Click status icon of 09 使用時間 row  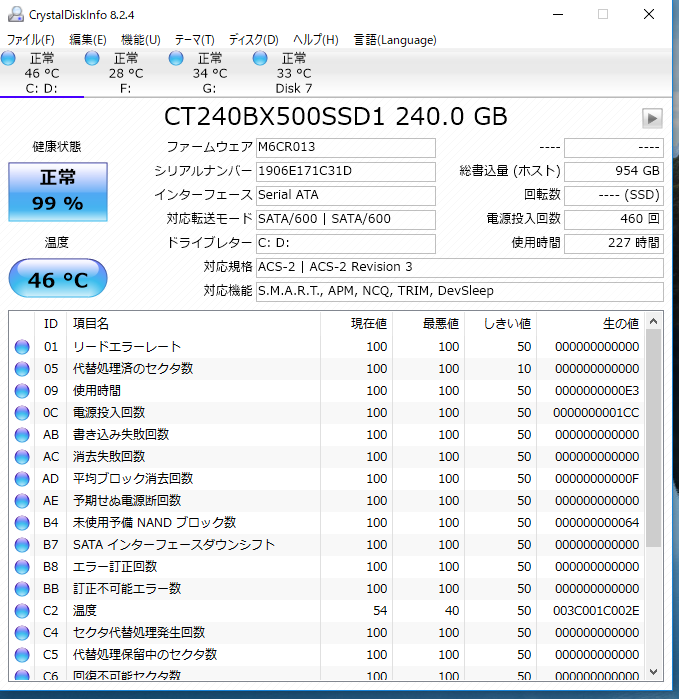(x=22, y=391)
